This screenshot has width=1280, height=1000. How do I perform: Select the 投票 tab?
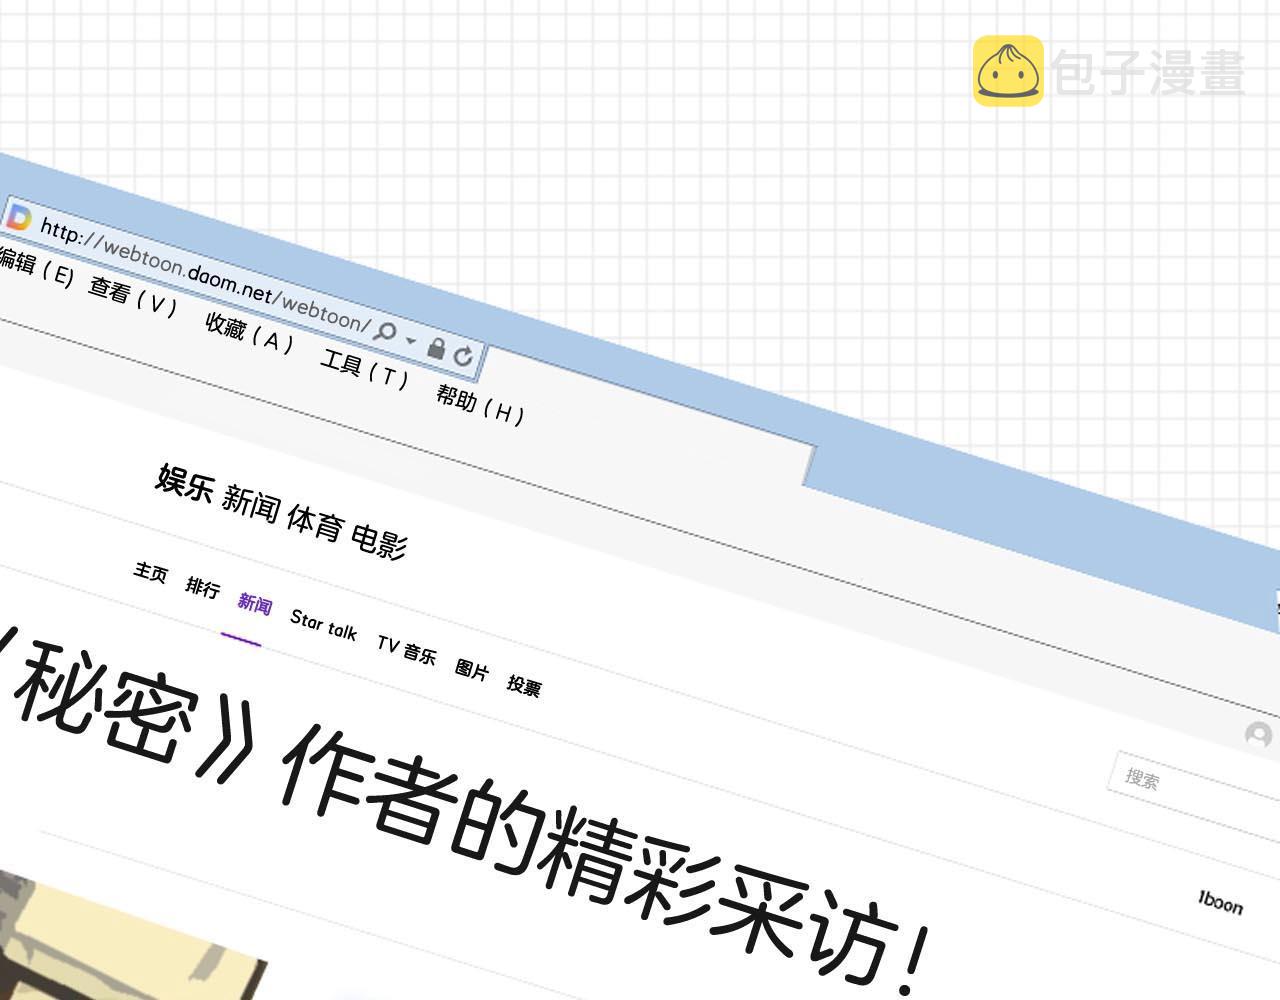coord(524,685)
